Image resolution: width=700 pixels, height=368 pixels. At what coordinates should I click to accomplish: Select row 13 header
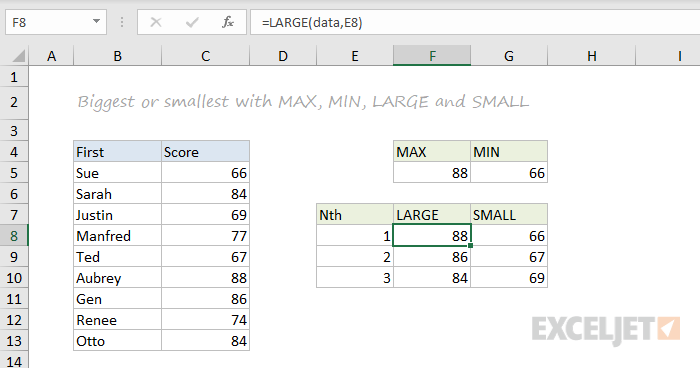click(x=14, y=341)
